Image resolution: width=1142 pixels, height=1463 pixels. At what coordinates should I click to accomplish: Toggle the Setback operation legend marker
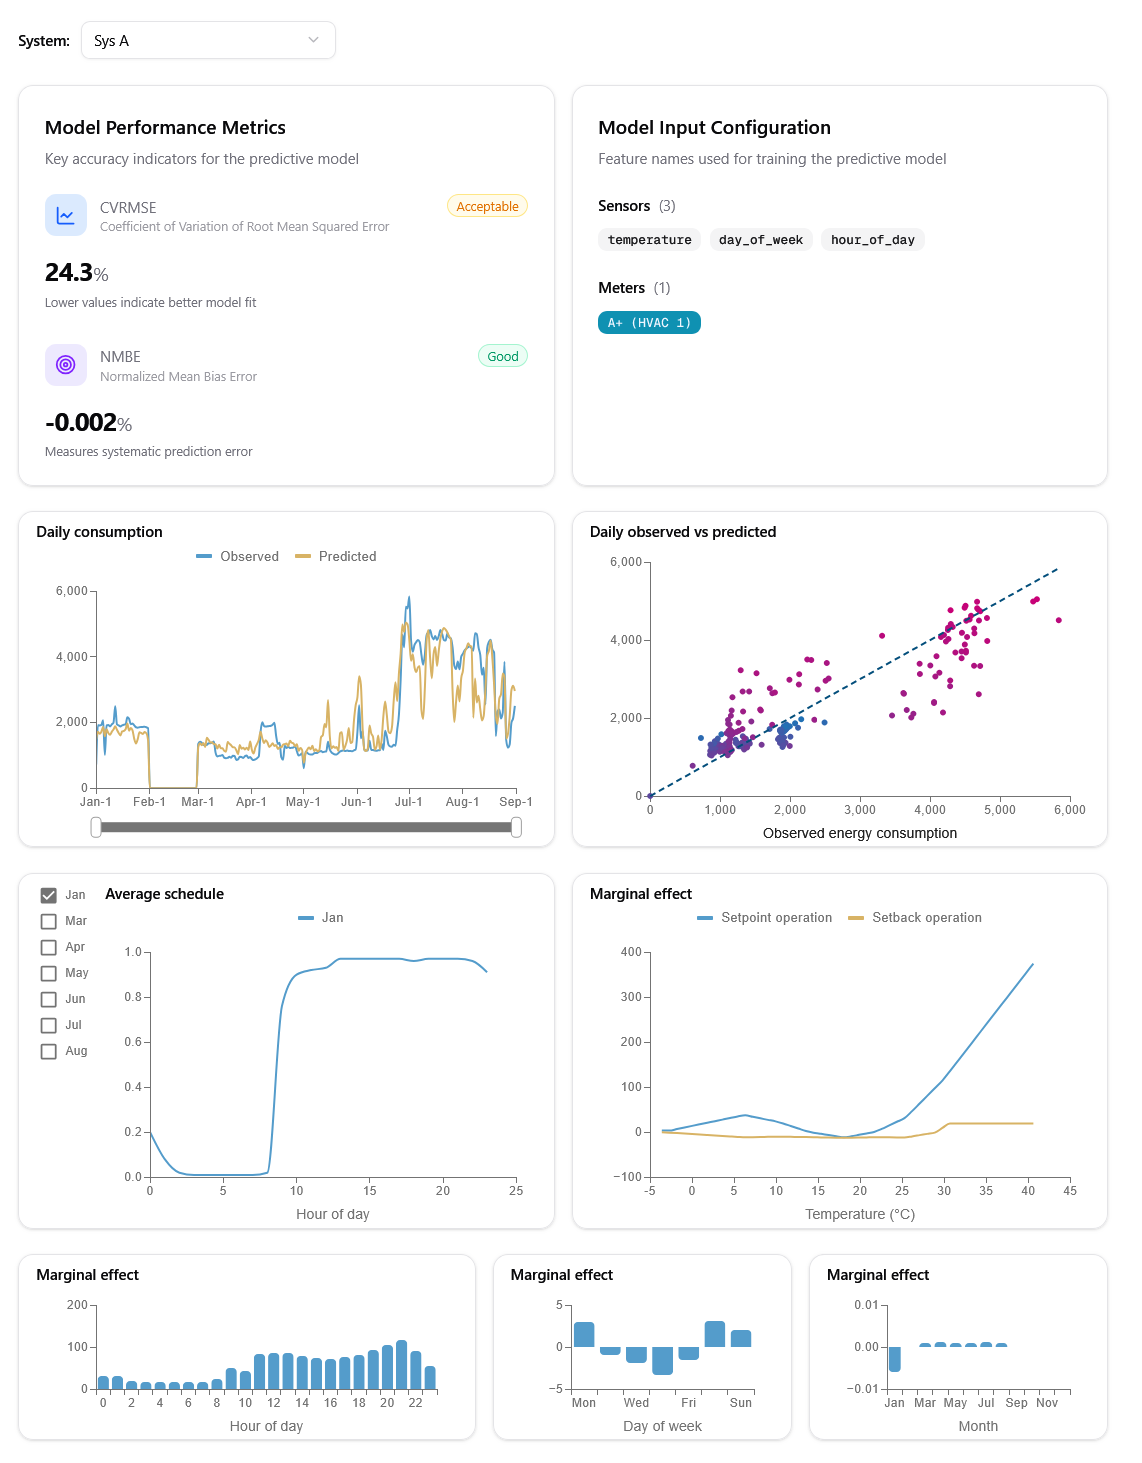click(x=856, y=918)
